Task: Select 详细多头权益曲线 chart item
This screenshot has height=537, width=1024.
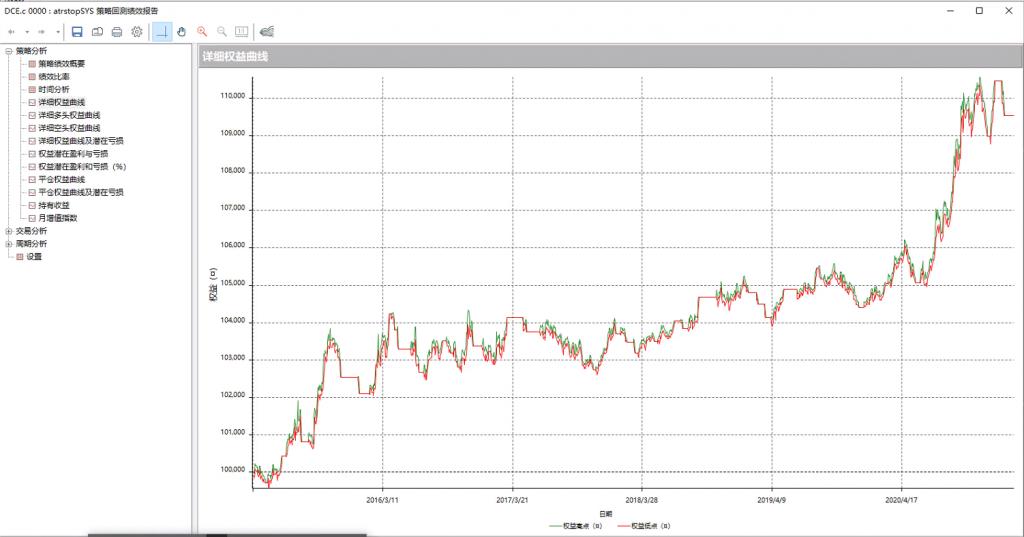Action: pyautogui.click(x=69, y=115)
